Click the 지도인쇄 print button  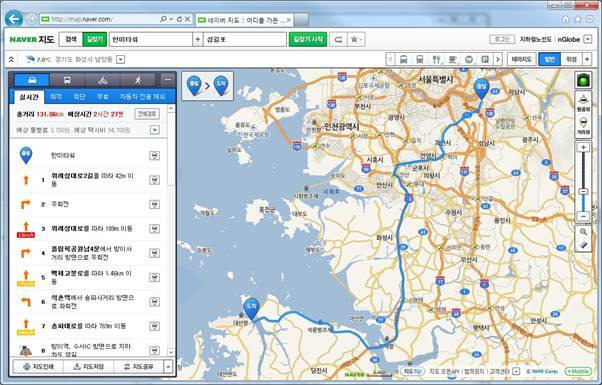pos(38,367)
